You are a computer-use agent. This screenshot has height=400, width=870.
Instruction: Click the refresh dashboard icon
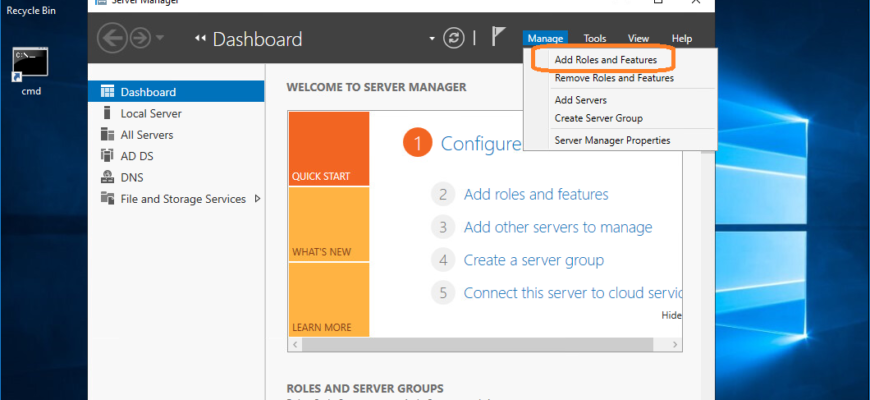tap(454, 38)
